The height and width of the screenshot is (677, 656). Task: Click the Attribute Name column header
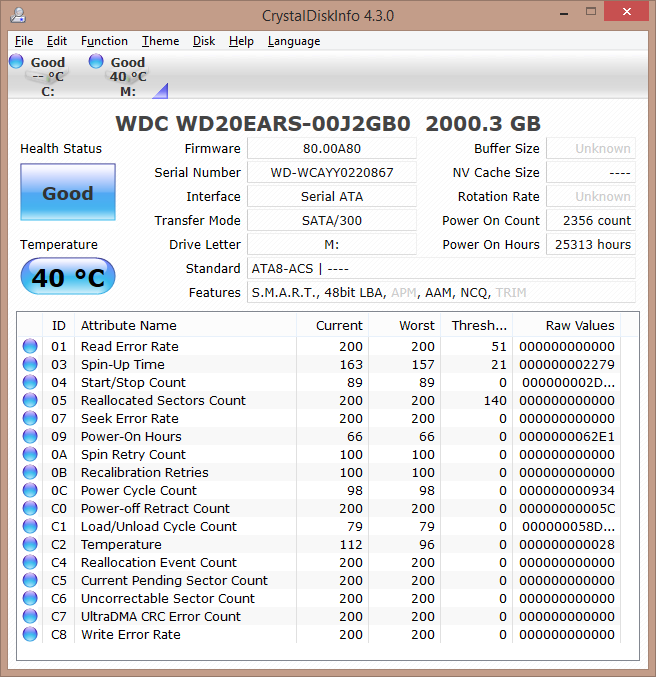[185, 325]
